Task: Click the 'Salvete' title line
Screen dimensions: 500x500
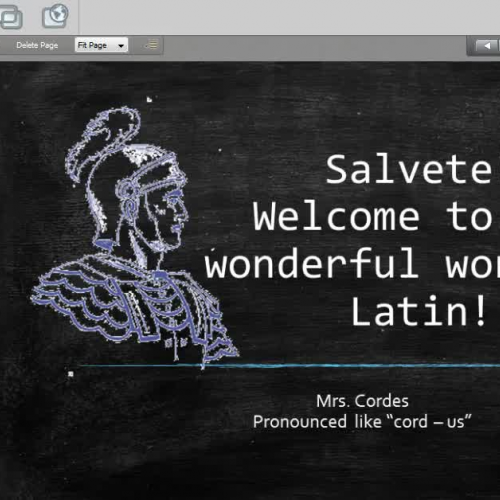Action: (409, 170)
